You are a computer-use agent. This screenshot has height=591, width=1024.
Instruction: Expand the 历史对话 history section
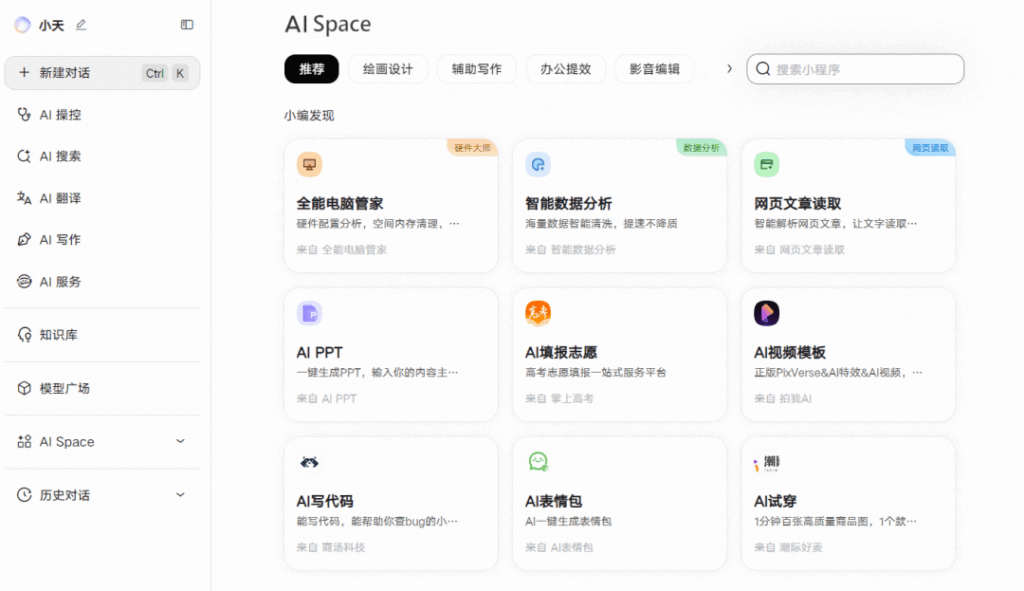coord(180,494)
